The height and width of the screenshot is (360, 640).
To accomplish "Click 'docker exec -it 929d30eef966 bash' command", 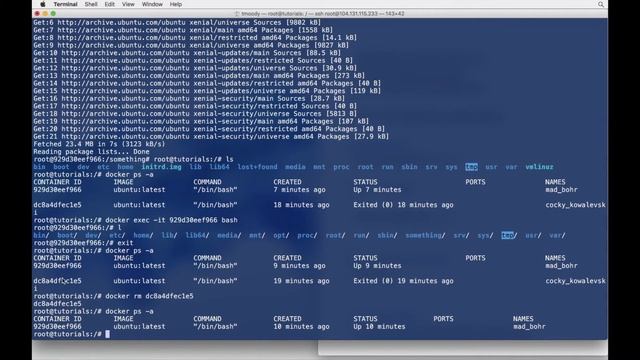I will click(171, 220).
